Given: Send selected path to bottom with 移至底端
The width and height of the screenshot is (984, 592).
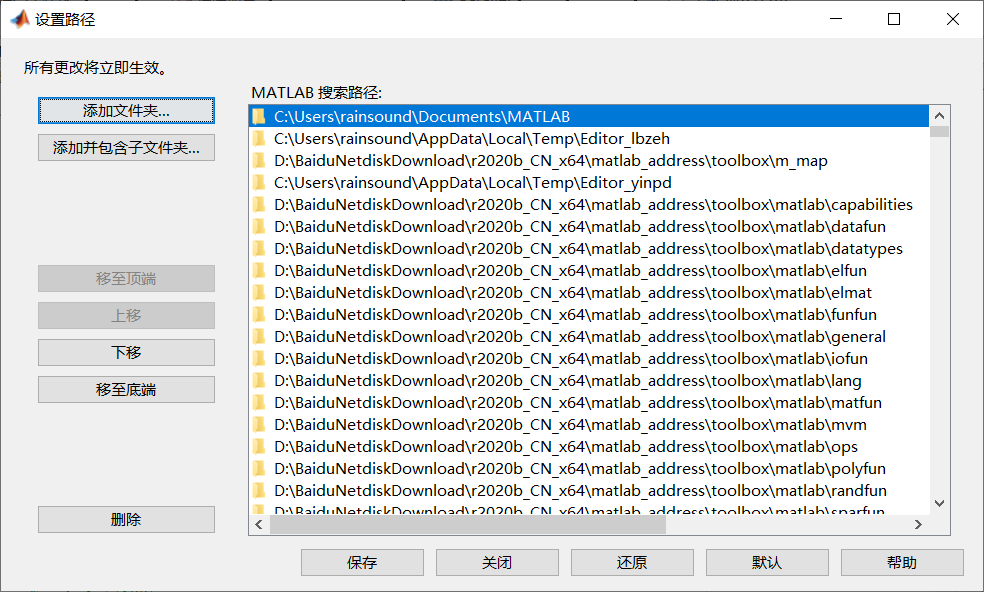Looking at the screenshot, I should [125, 389].
